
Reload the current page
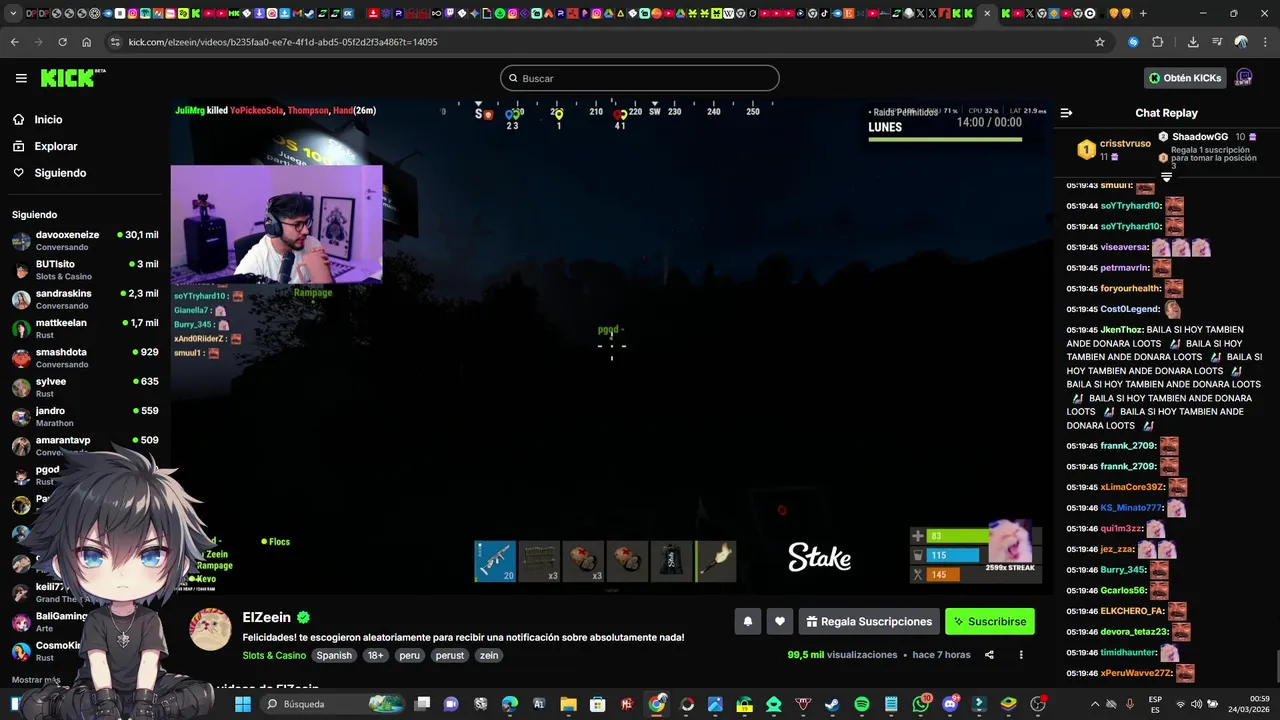pos(62,42)
